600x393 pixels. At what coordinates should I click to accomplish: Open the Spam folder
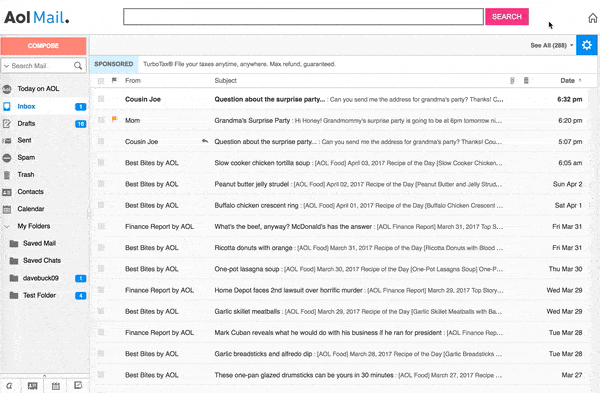(x=44, y=158)
